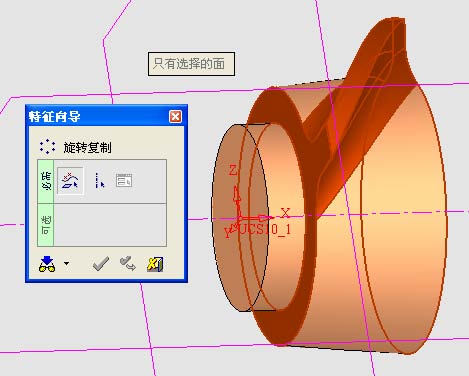Cancel the wizard with the yellow X icon
469x376 pixels.
click(x=155, y=264)
